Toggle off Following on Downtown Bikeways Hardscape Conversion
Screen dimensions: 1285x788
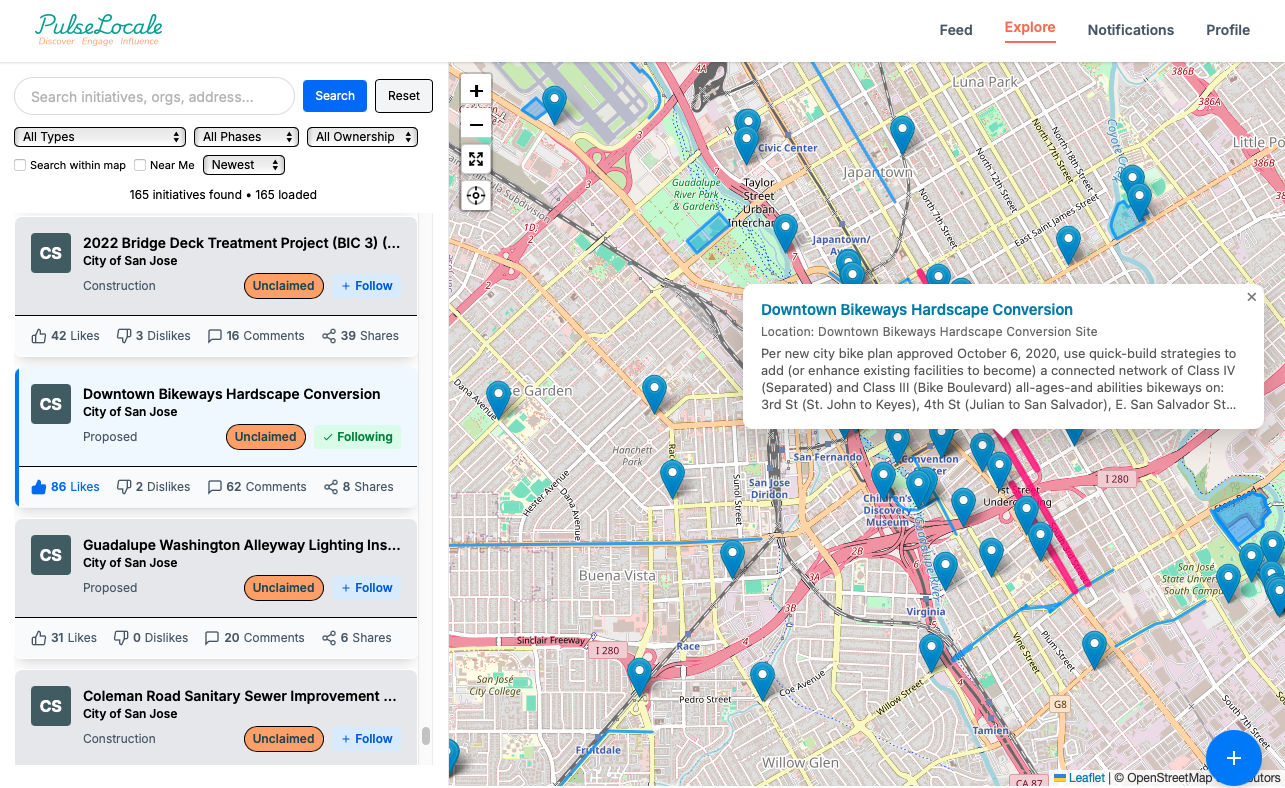(x=357, y=437)
